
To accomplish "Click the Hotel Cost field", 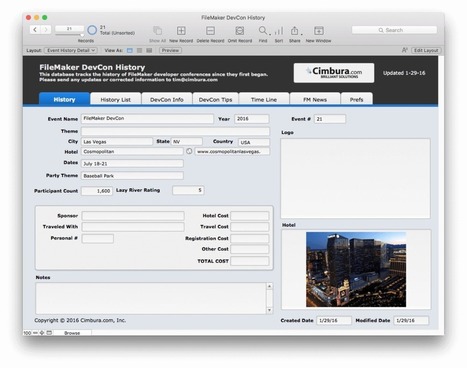I will coord(250,216).
